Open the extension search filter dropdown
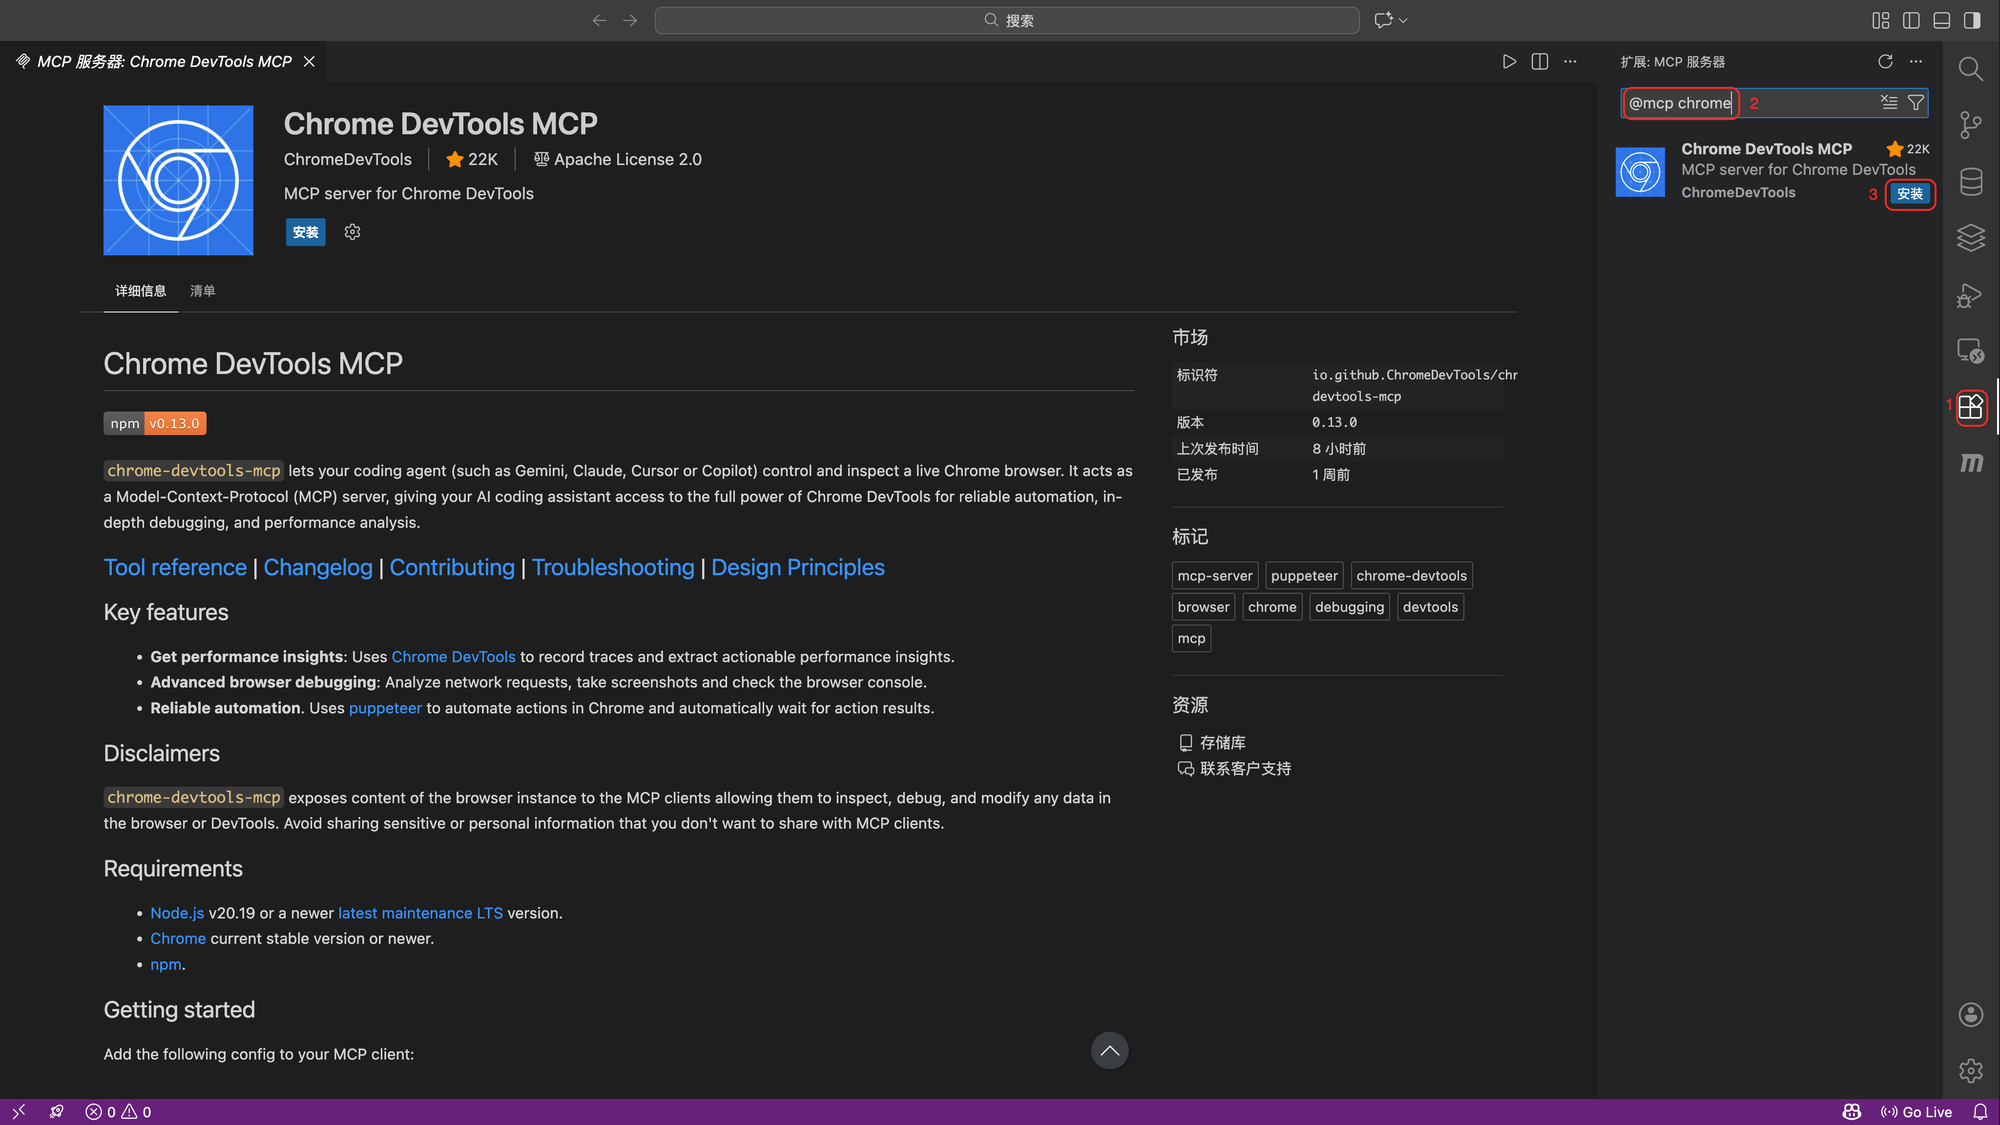This screenshot has width=2000, height=1125. click(1915, 103)
